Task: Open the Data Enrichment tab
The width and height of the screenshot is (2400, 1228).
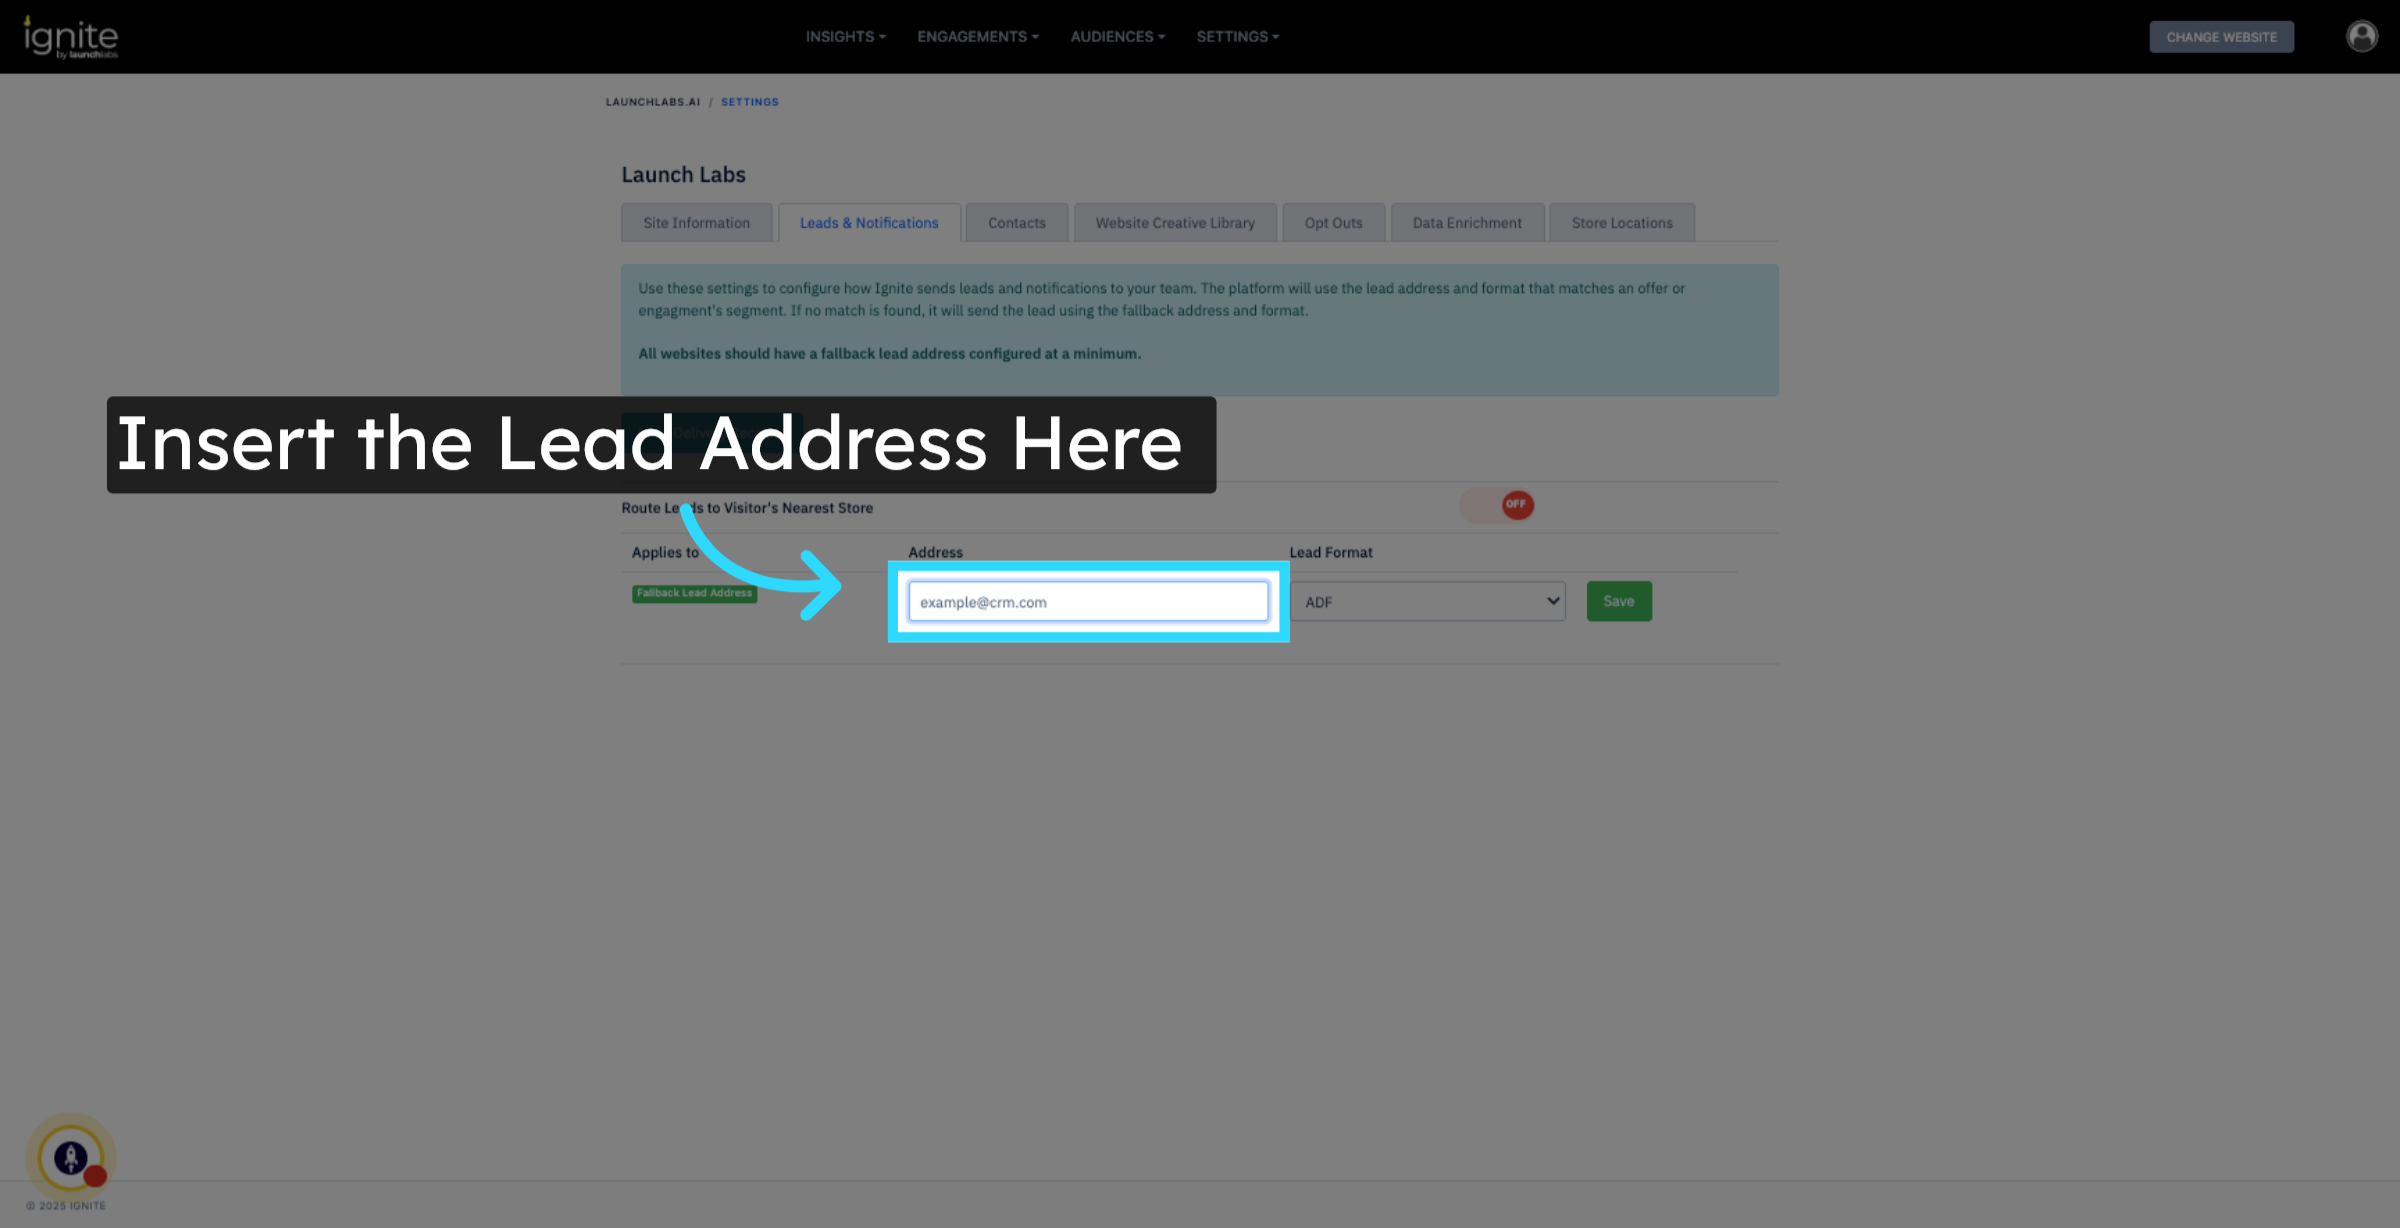Action: pyautogui.click(x=1466, y=223)
